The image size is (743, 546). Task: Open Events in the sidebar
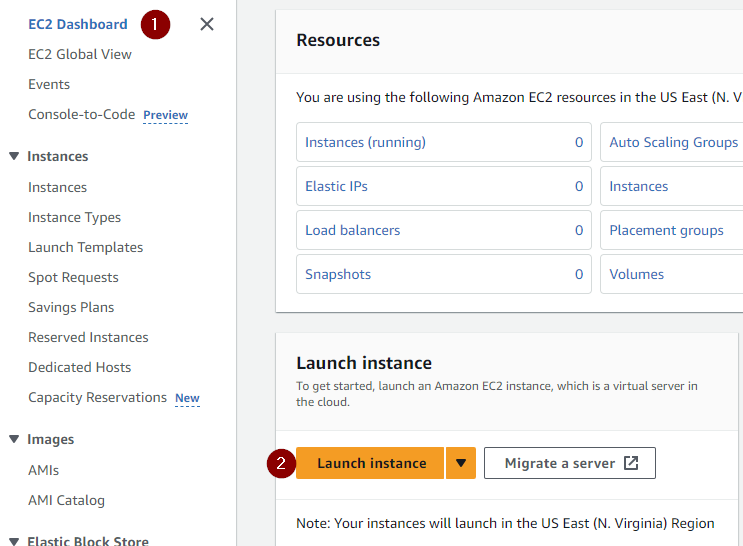pos(49,84)
